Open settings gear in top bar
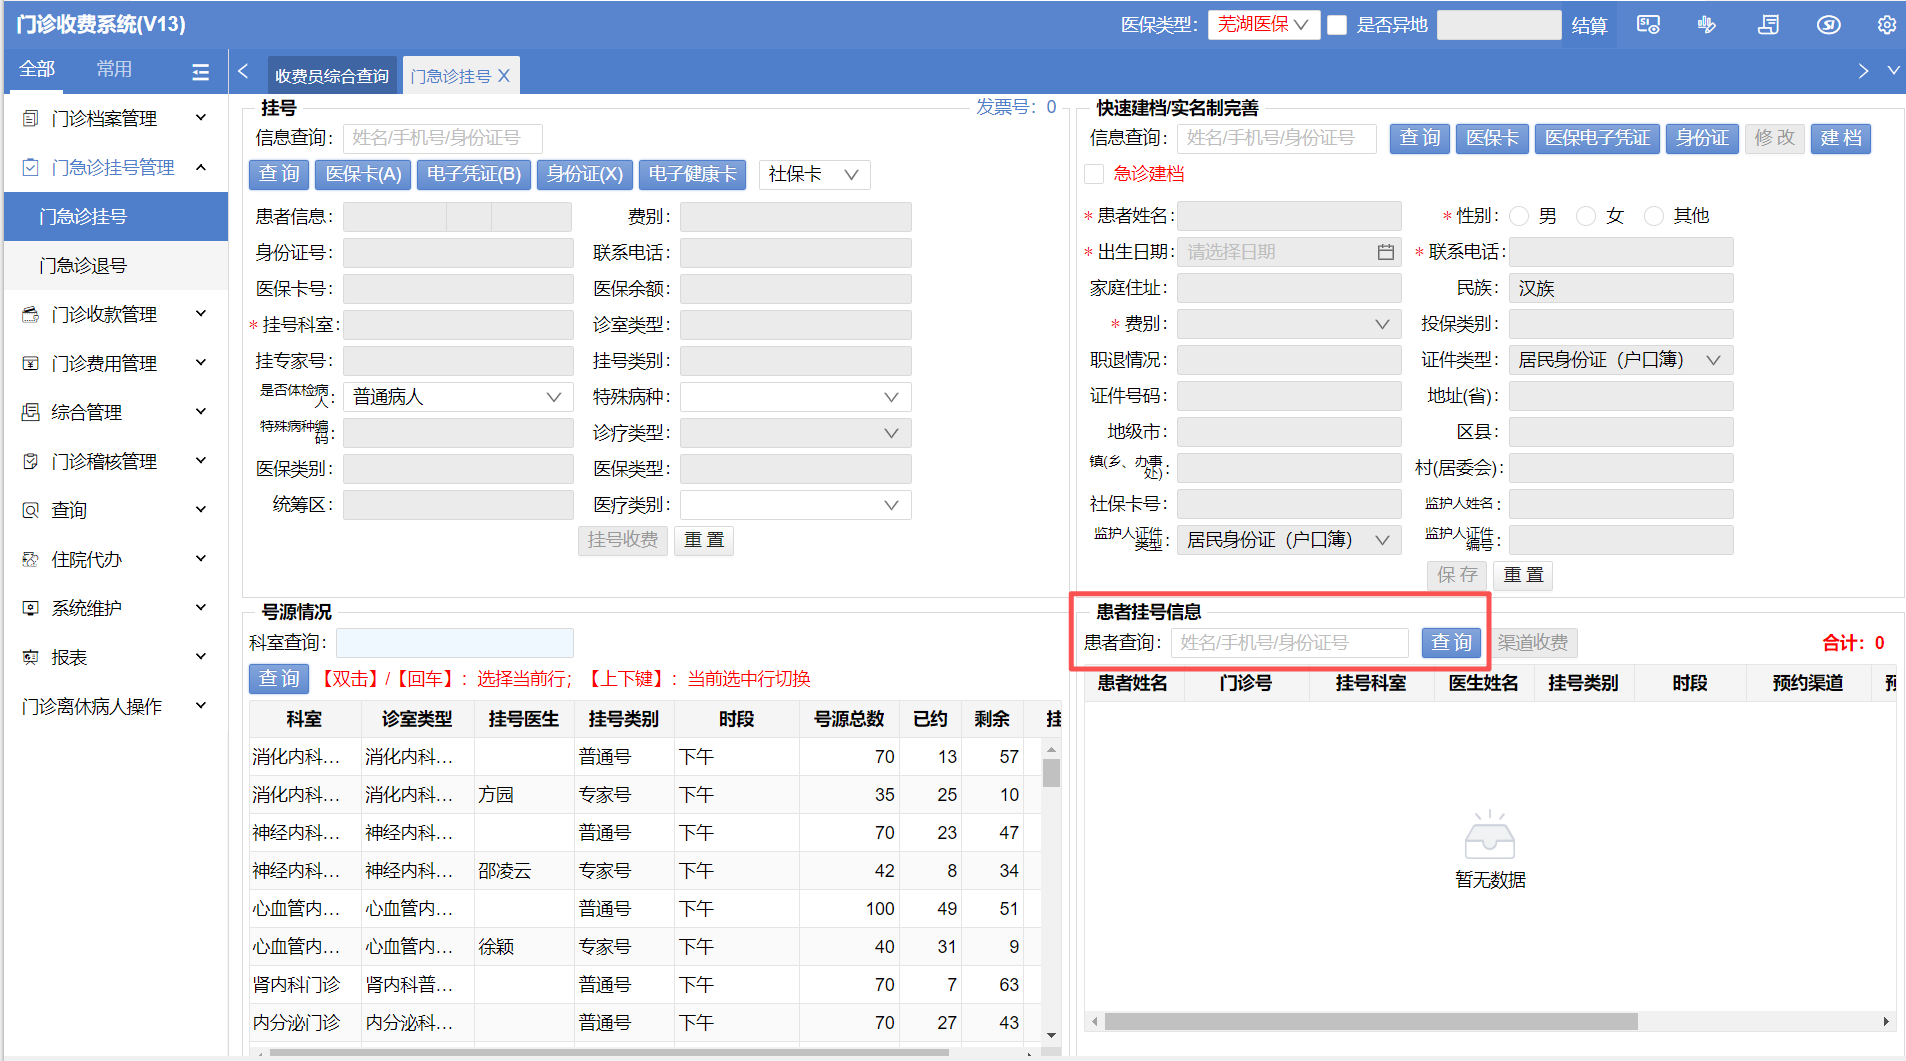1906x1061 pixels. (1886, 25)
